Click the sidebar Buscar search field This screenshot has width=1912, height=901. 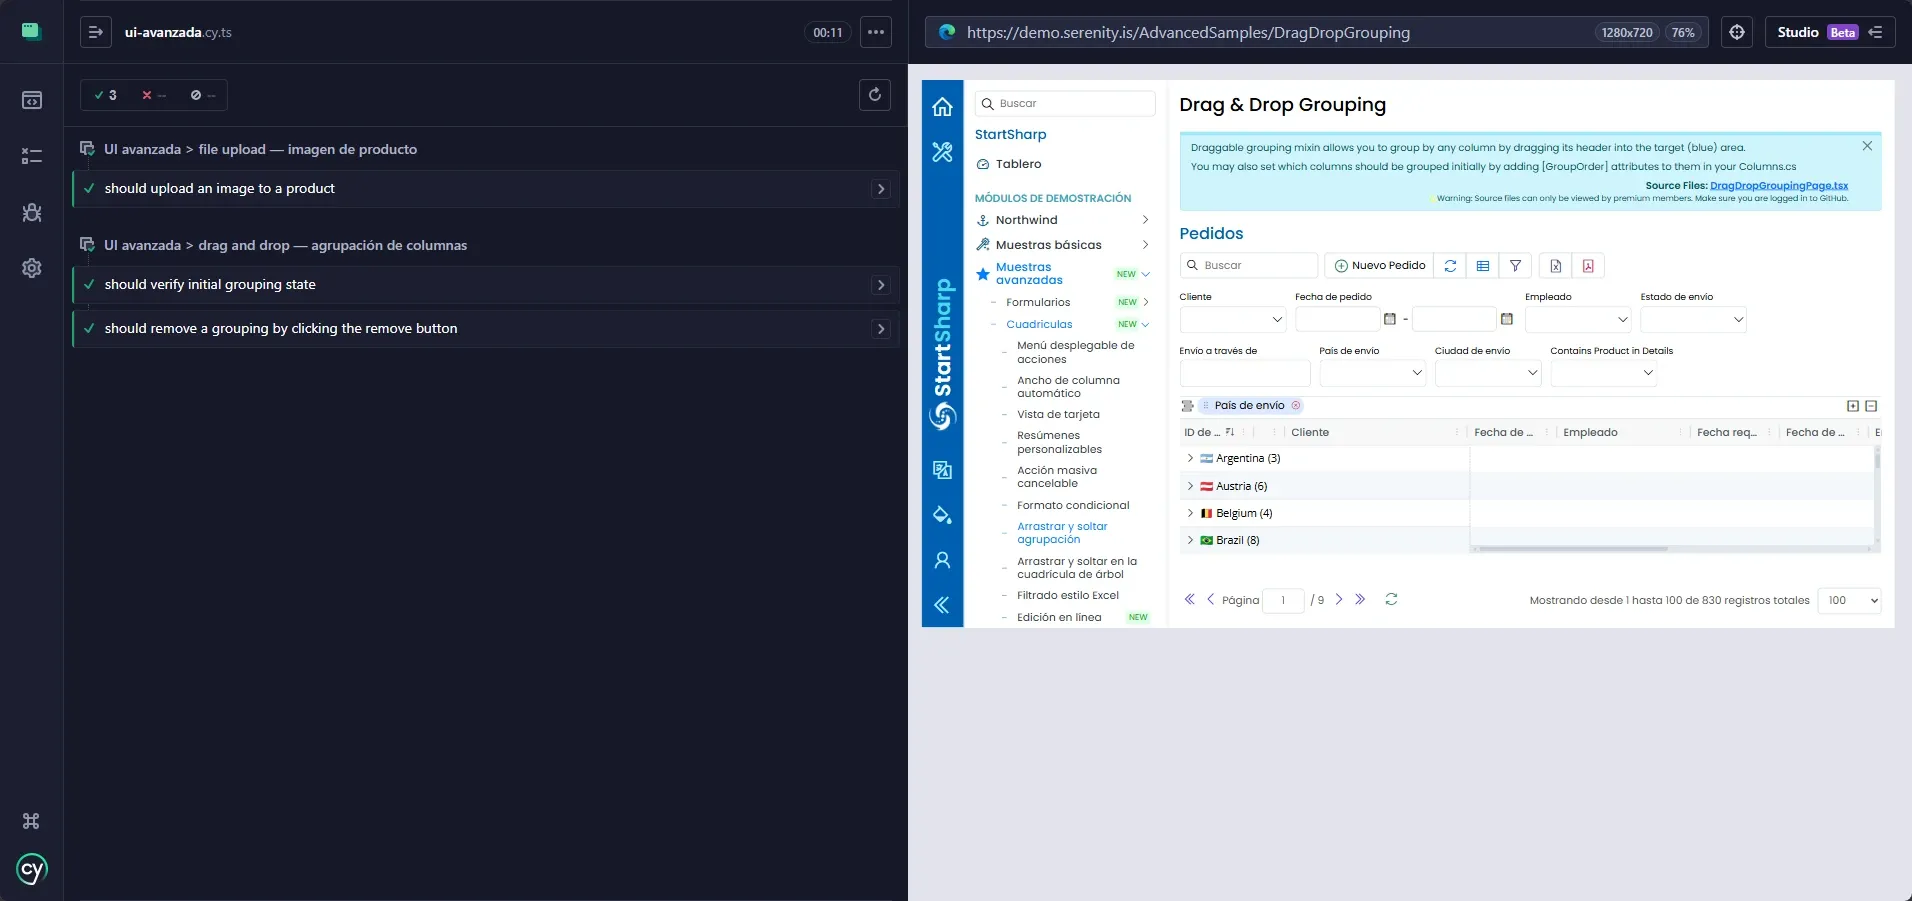click(x=1065, y=103)
